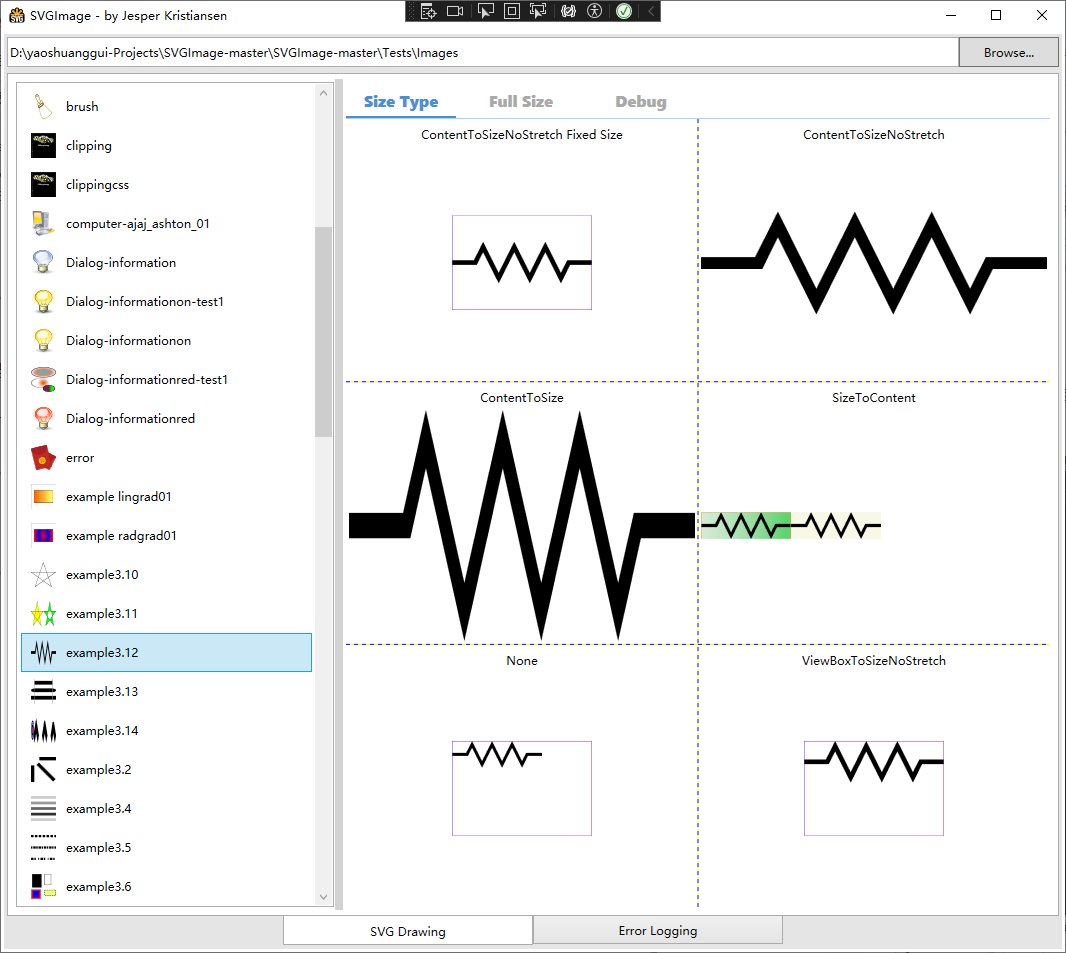Click the None preview box
Screen dimensions: 1066x953
tap(522, 789)
